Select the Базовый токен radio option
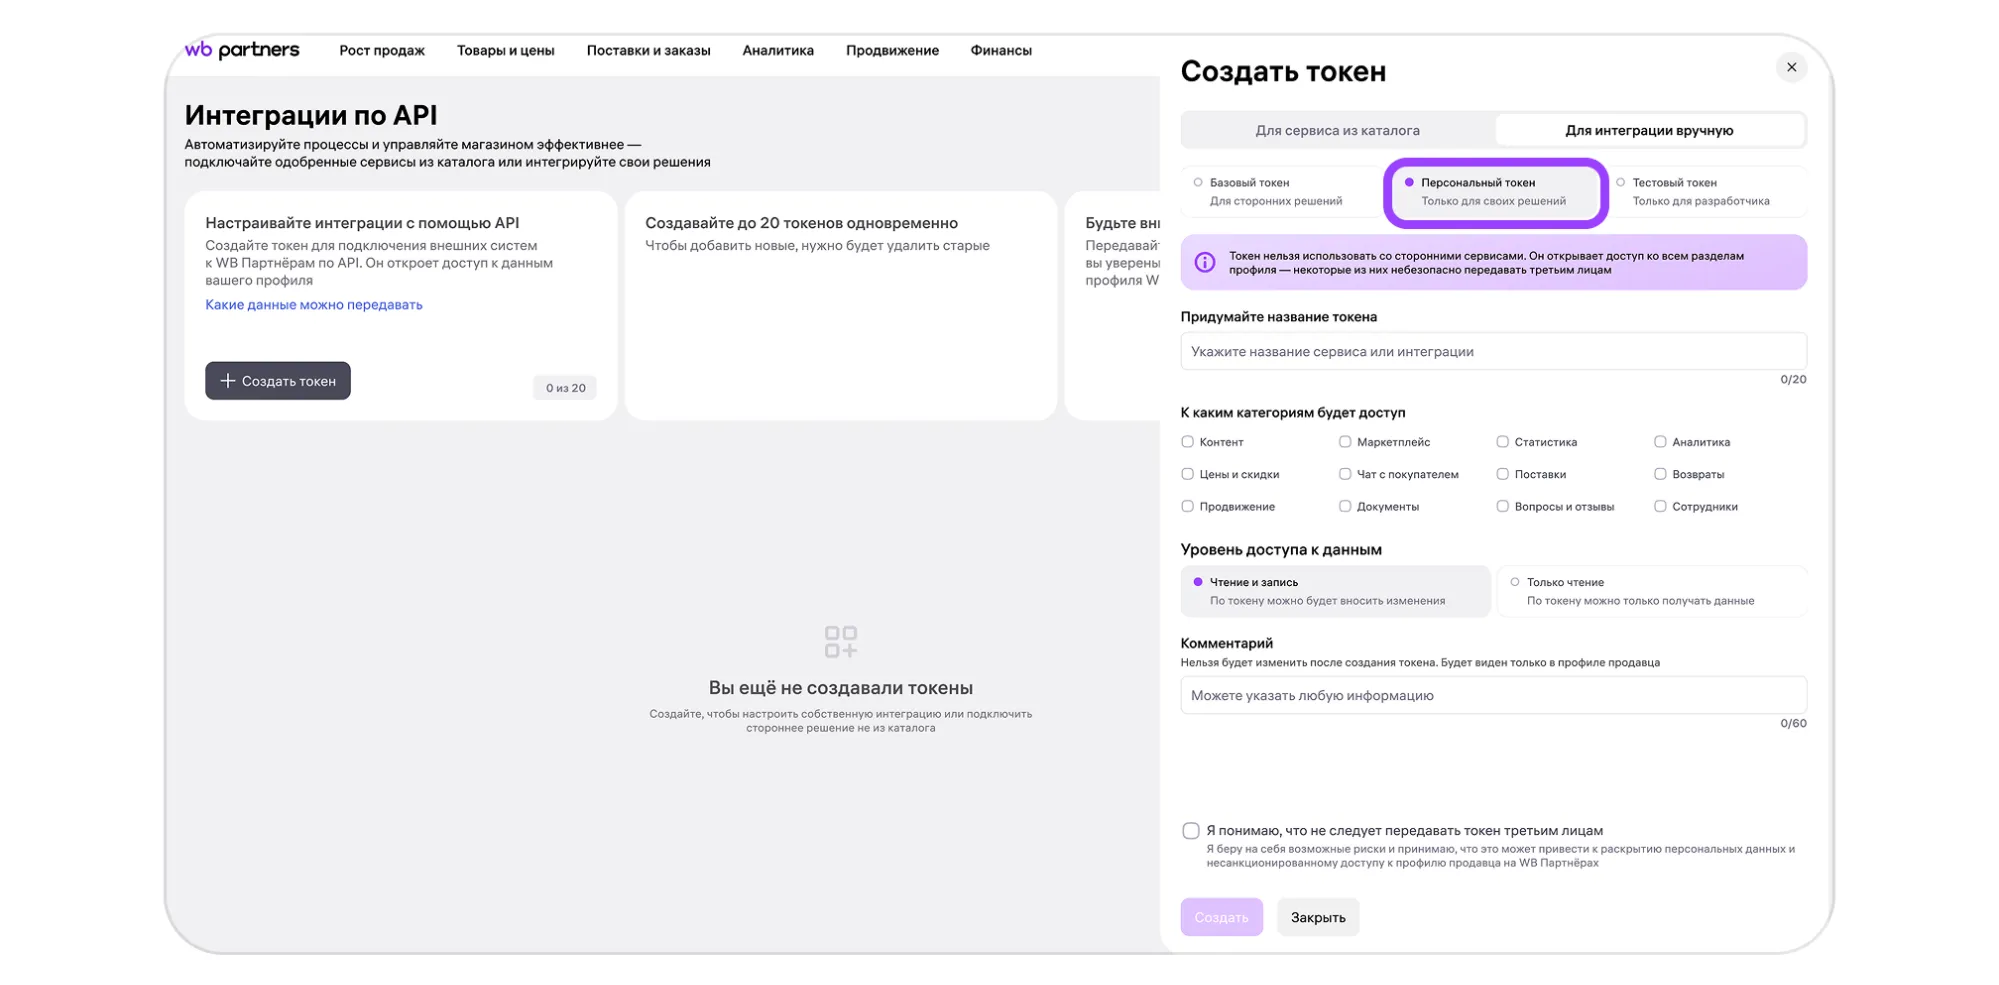The width and height of the screenshot is (1999, 985). click(1198, 183)
